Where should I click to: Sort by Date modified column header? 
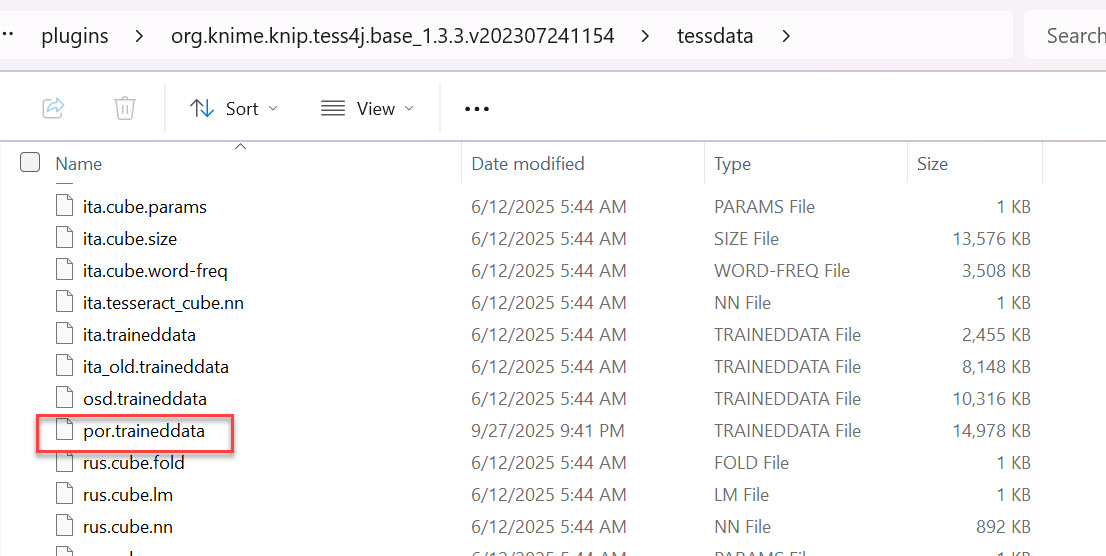click(x=528, y=164)
